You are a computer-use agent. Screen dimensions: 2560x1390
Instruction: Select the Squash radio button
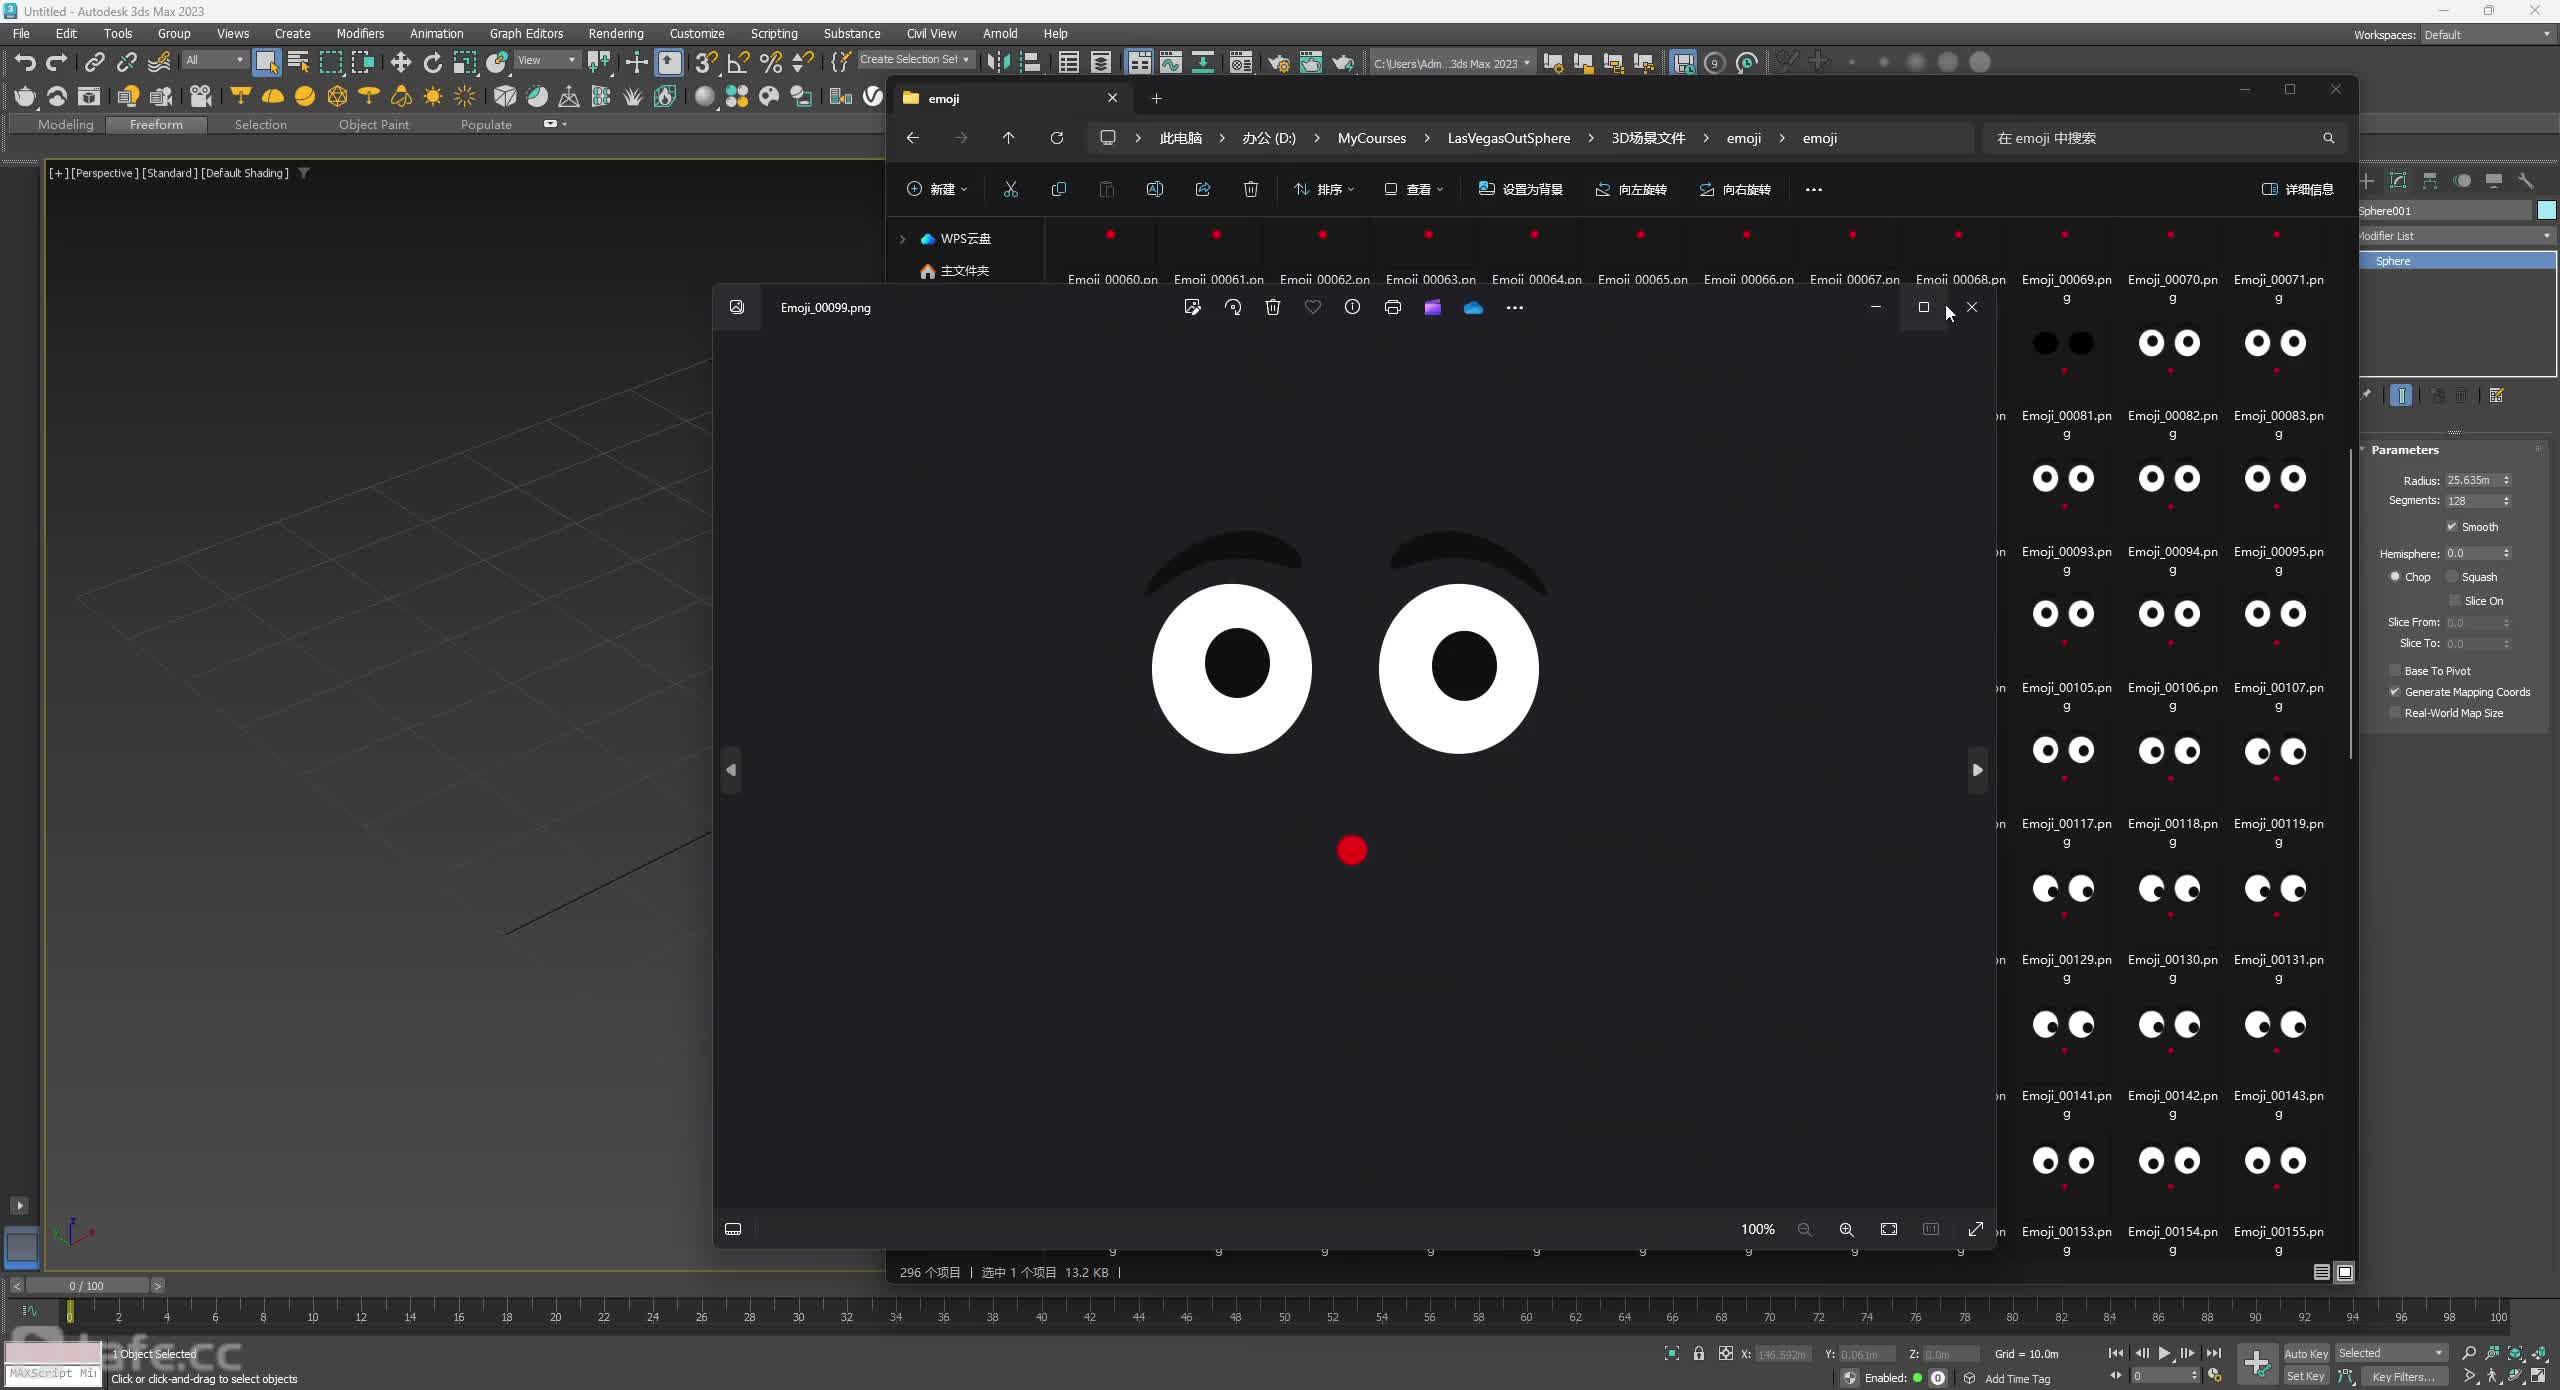click(x=2452, y=577)
